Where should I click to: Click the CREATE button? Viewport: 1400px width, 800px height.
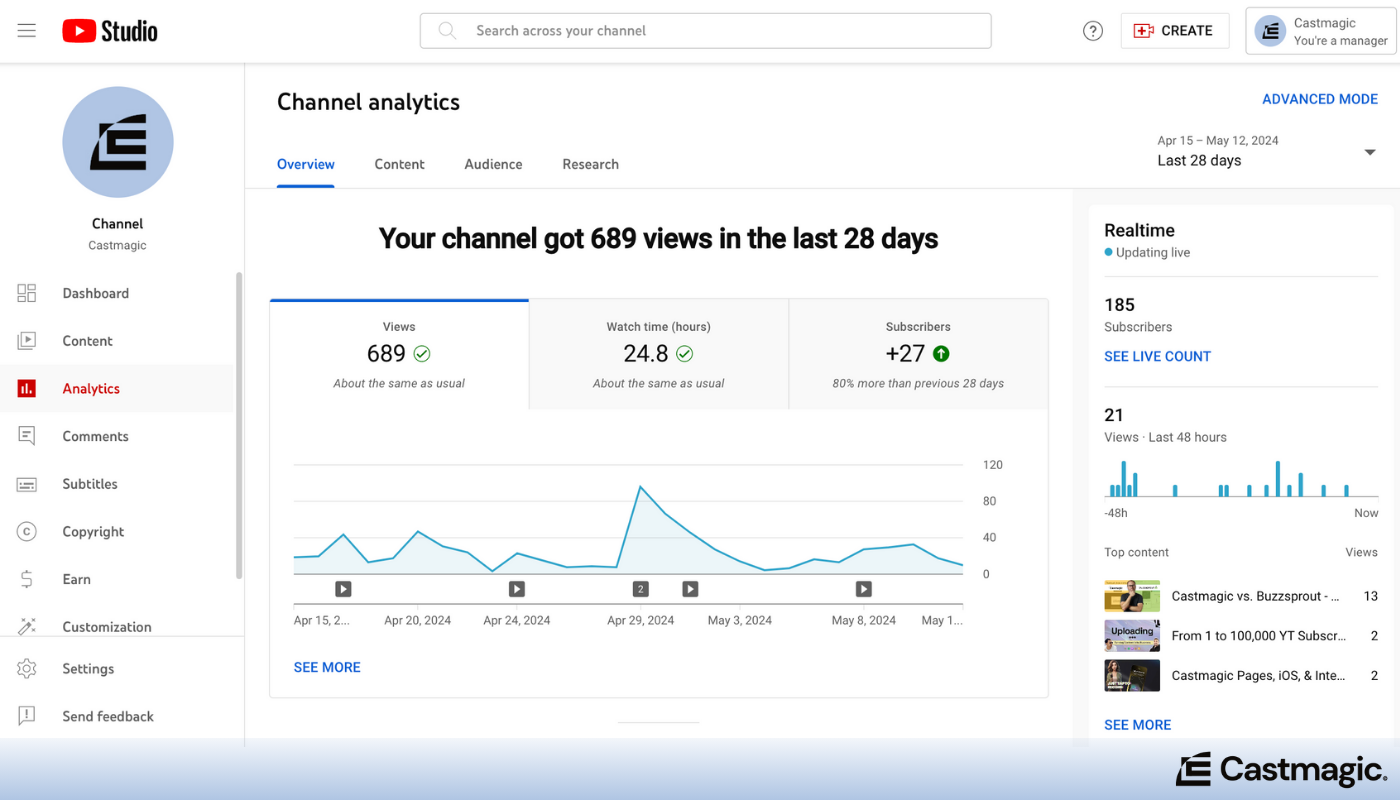[1175, 30]
